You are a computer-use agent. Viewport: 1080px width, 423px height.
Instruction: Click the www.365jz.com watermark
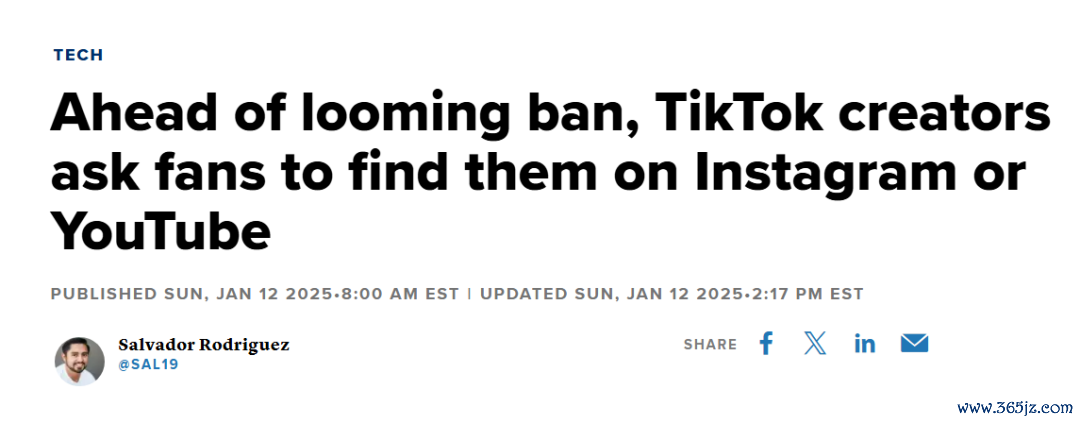point(1021,408)
